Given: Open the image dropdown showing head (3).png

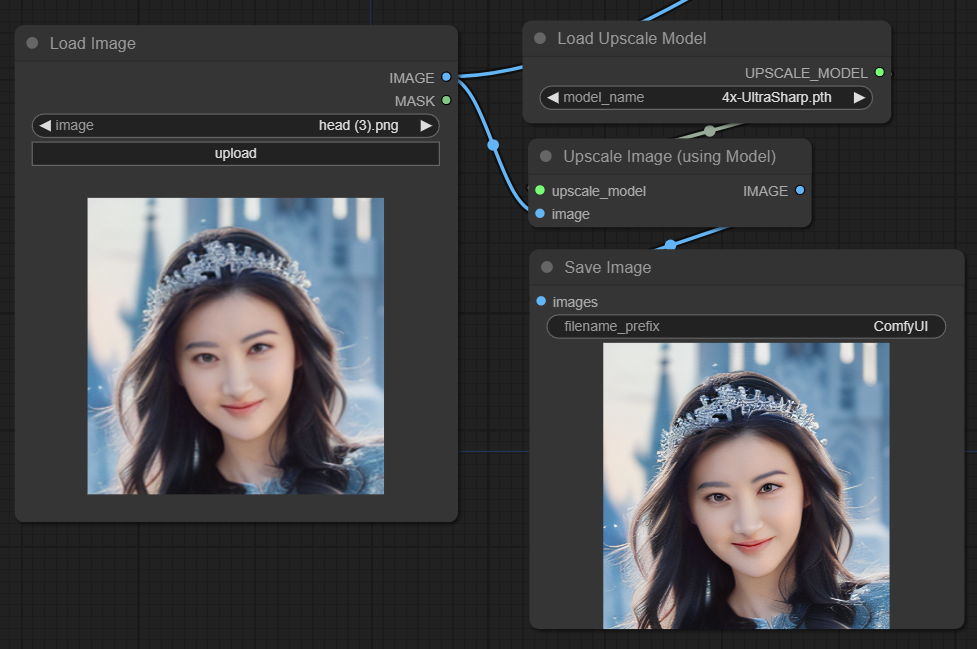Looking at the screenshot, I should [x=235, y=125].
